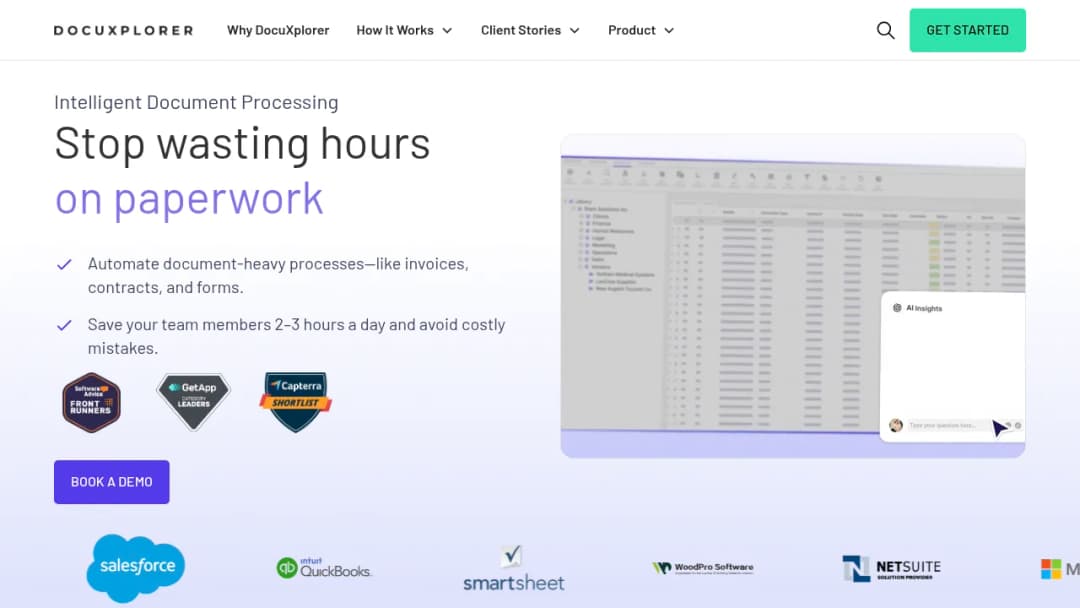Click the GET STARTED button

tap(967, 30)
